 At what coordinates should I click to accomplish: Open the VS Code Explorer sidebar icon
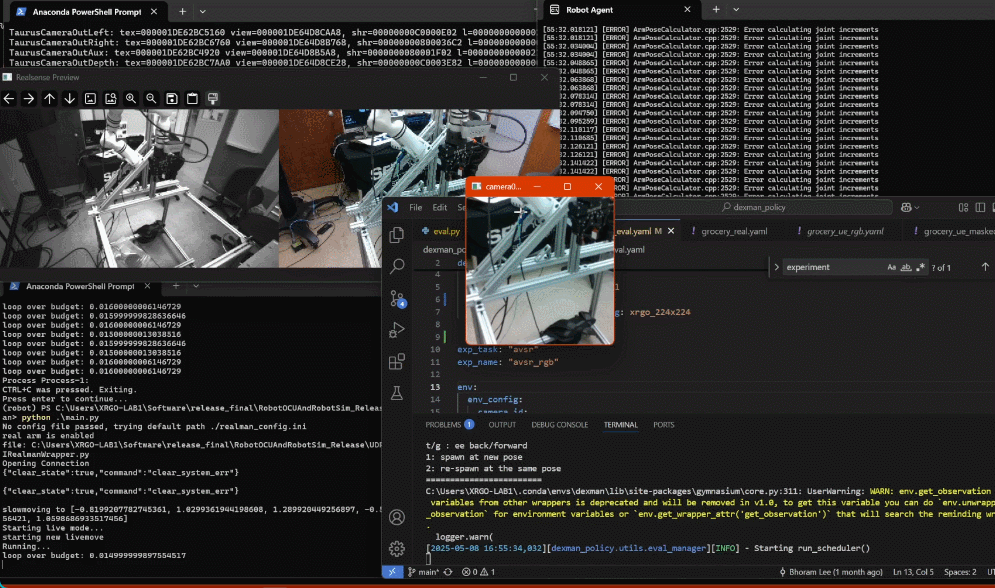(x=397, y=235)
